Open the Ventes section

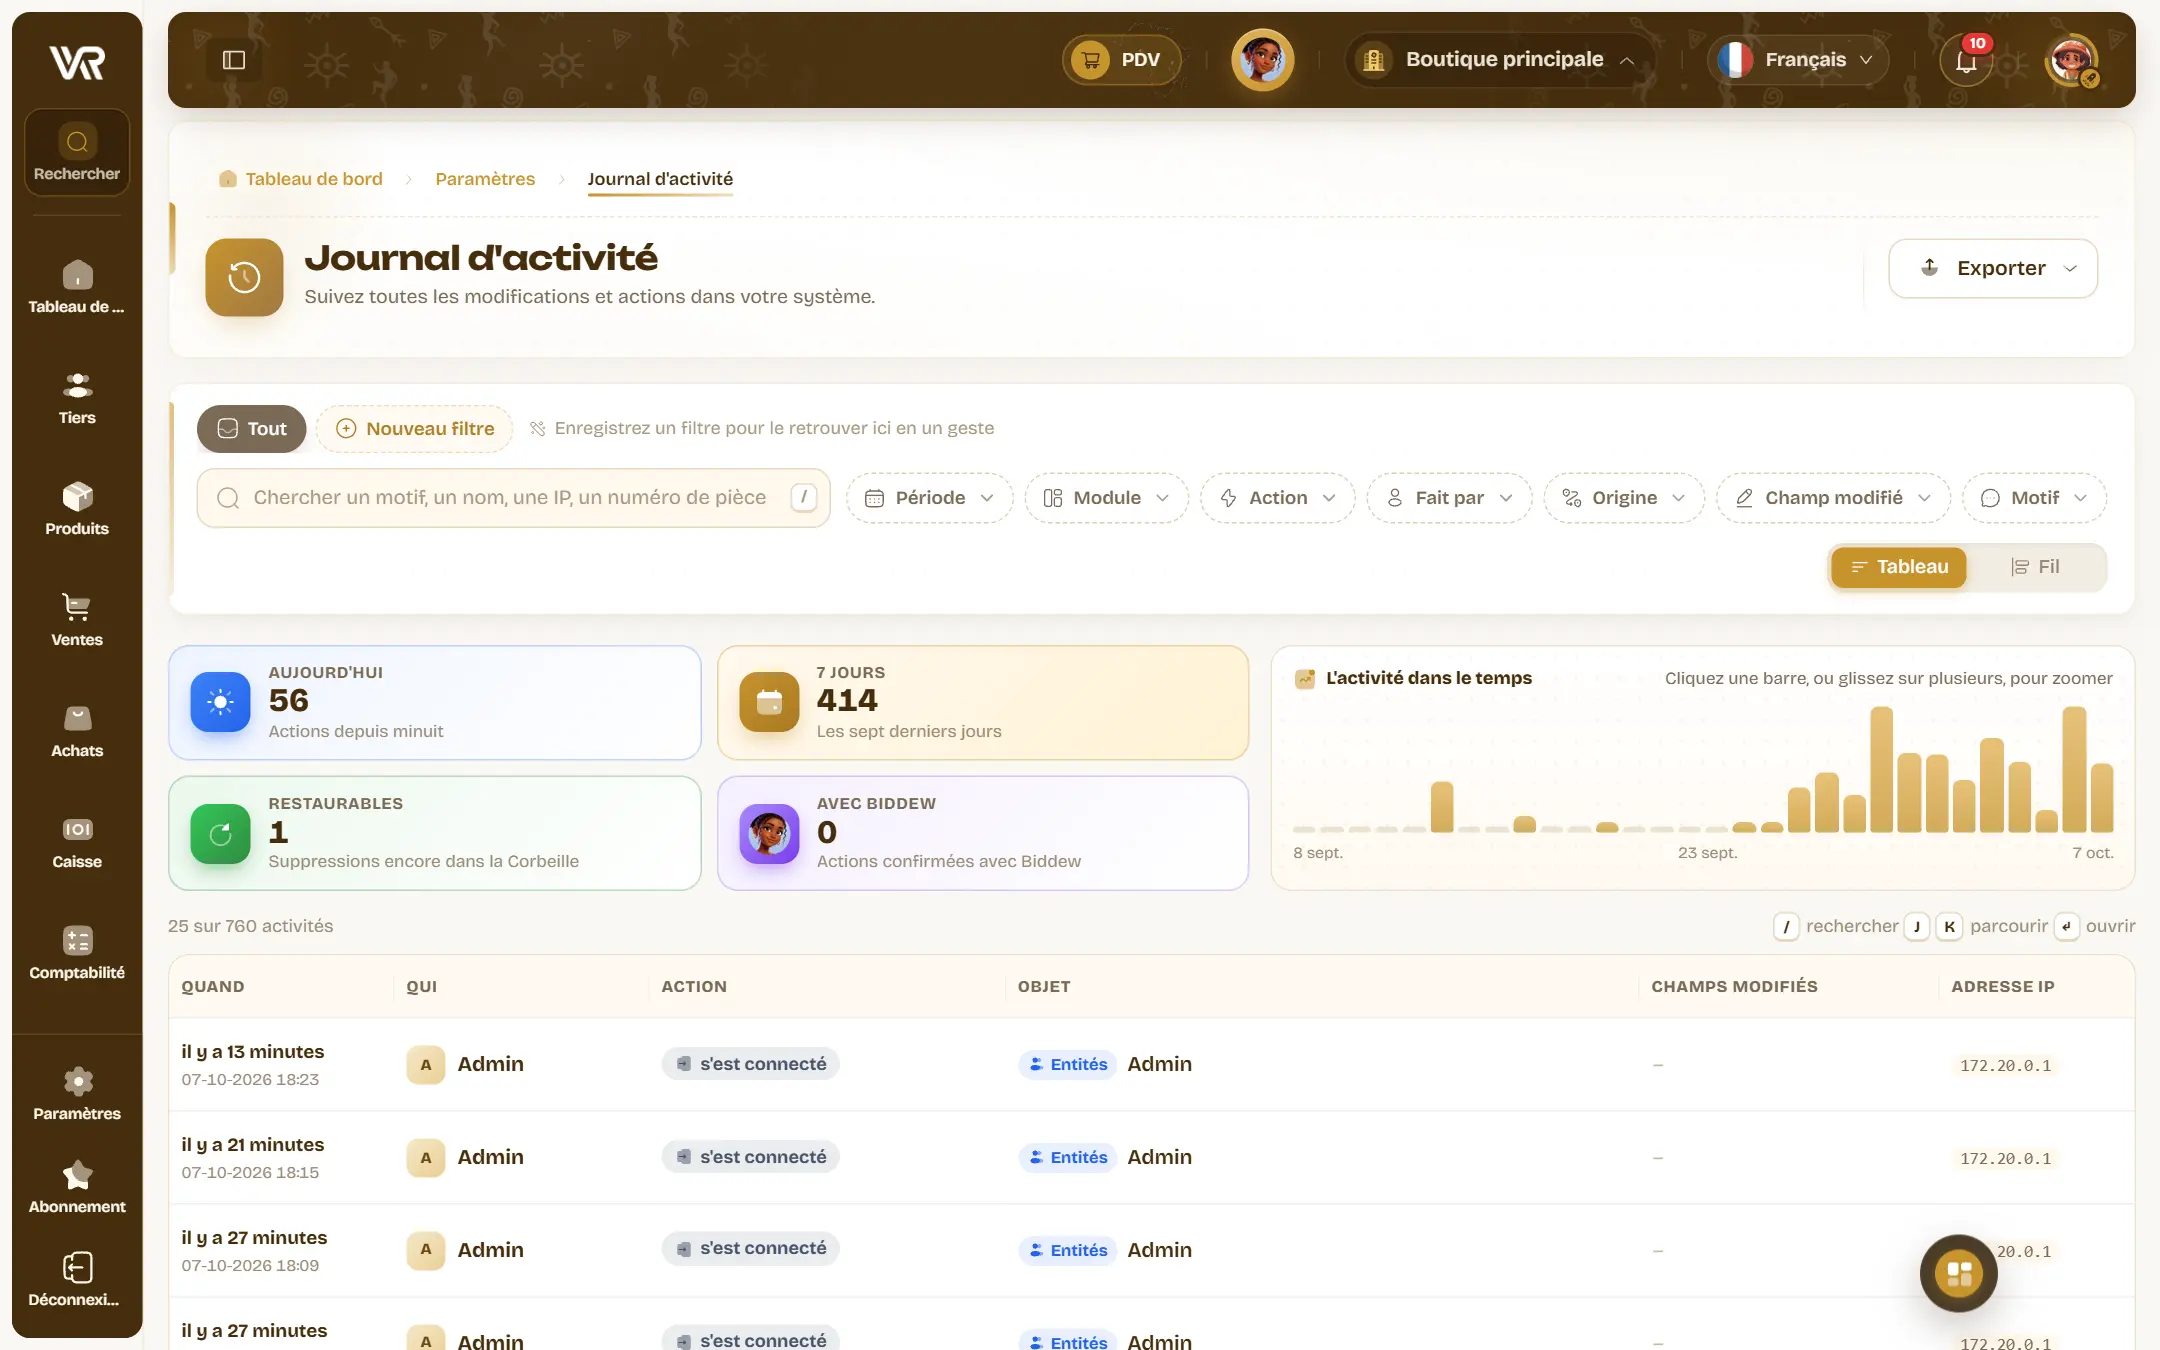click(x=77, y=621)
